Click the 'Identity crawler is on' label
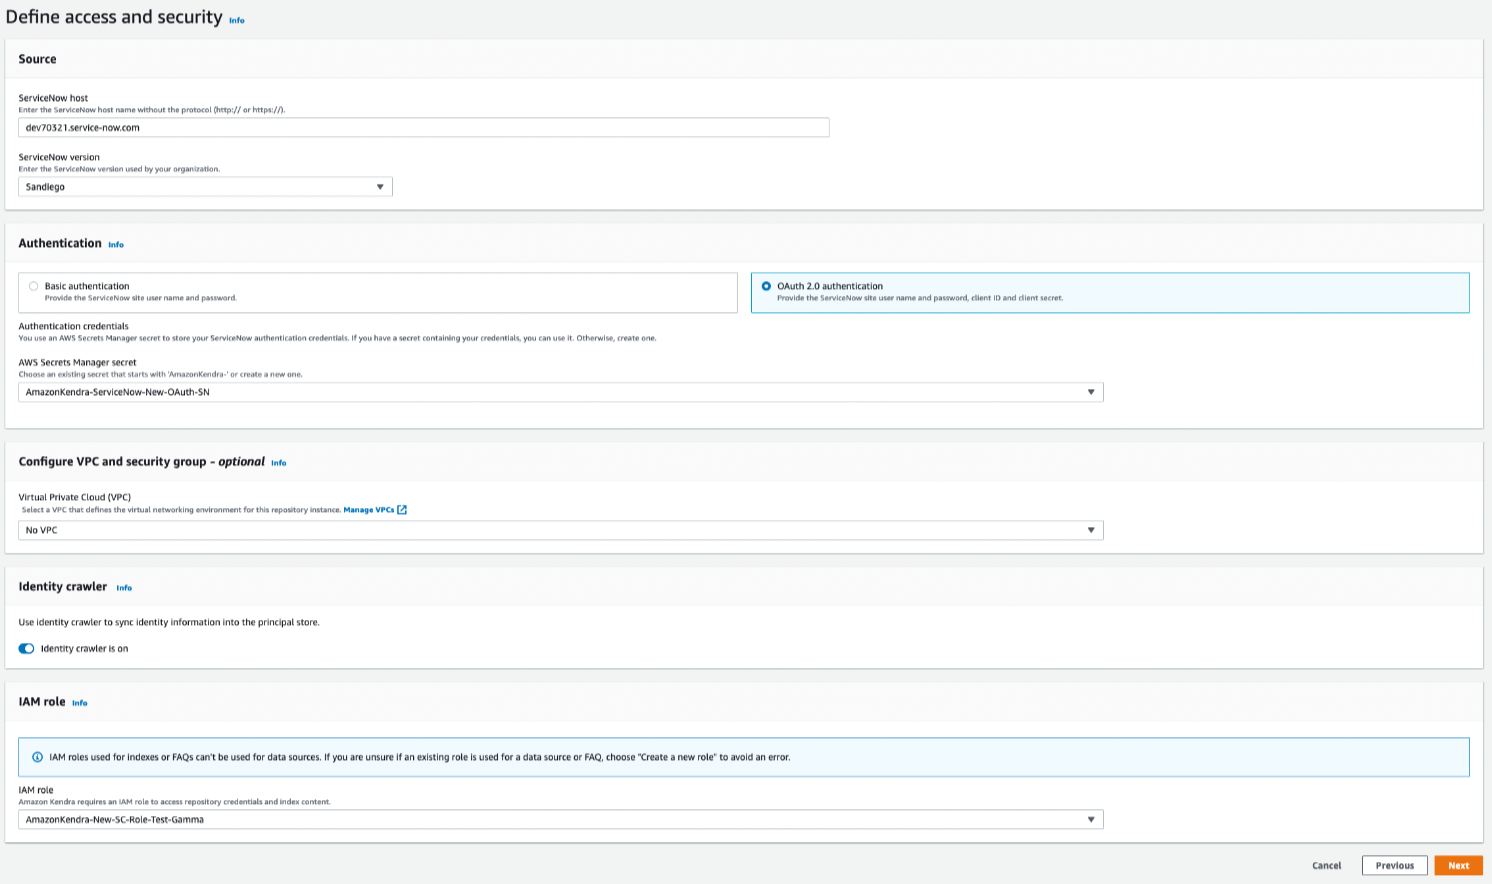The width and height of the screenshot is (1492, 884). 84,649
